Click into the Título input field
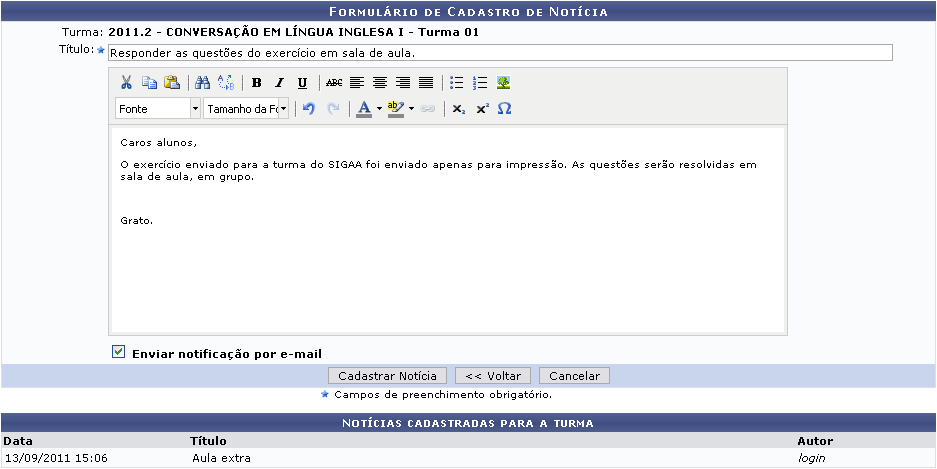 point(498,52)
